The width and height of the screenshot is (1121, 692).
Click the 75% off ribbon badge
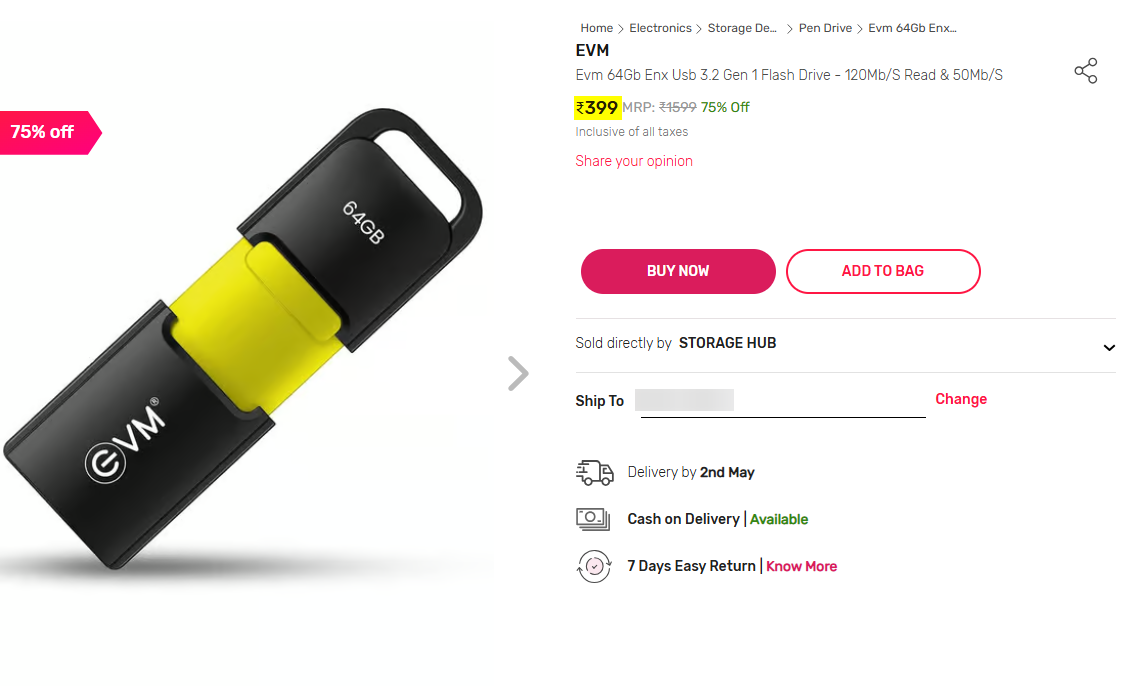pyautogui.click(x=50, y=132)
